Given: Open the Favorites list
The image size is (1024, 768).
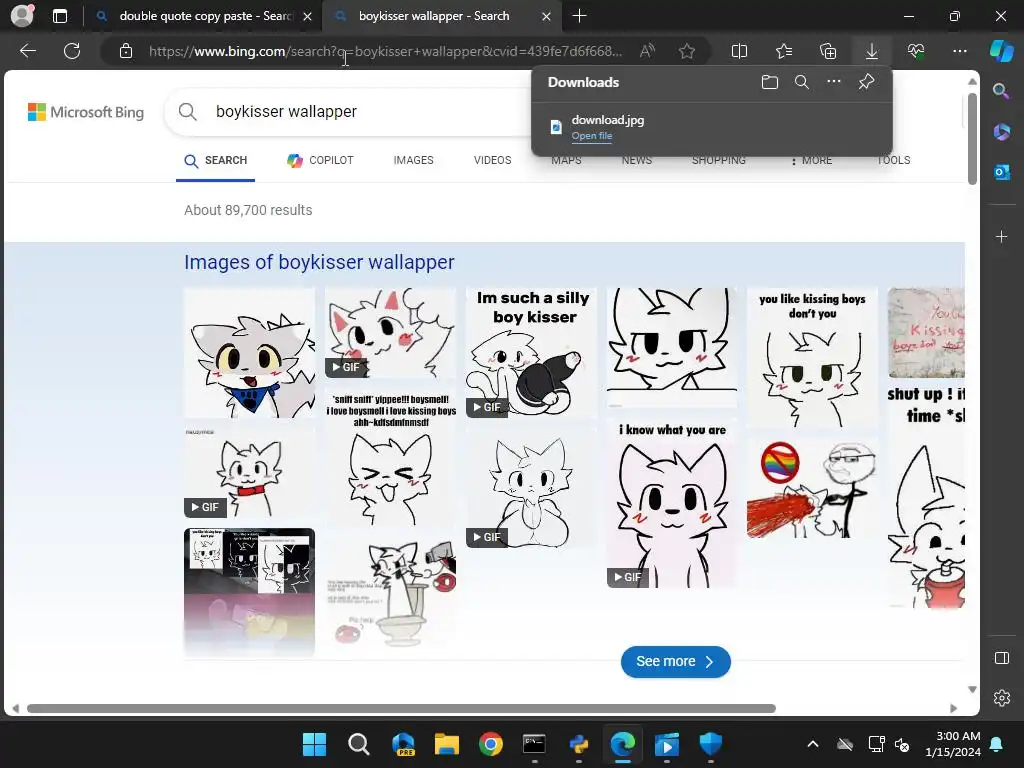Looking at the screenshot, I should 784,51.
